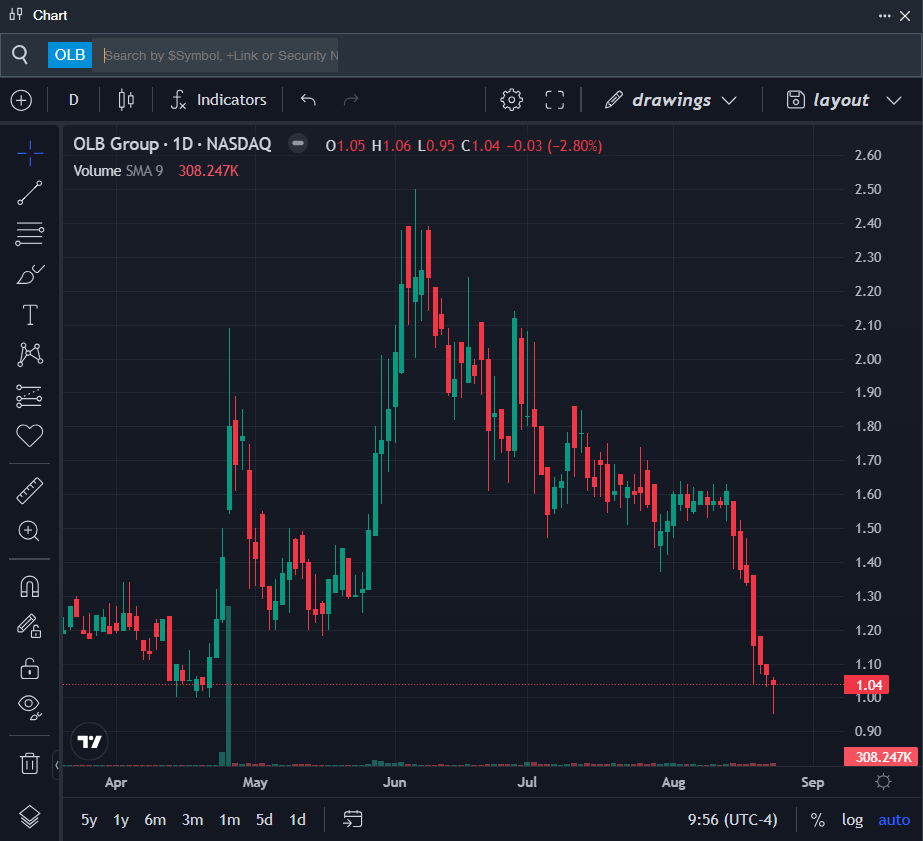Open the price scale settings gear

pyautogui.click(x=883, y=782)
